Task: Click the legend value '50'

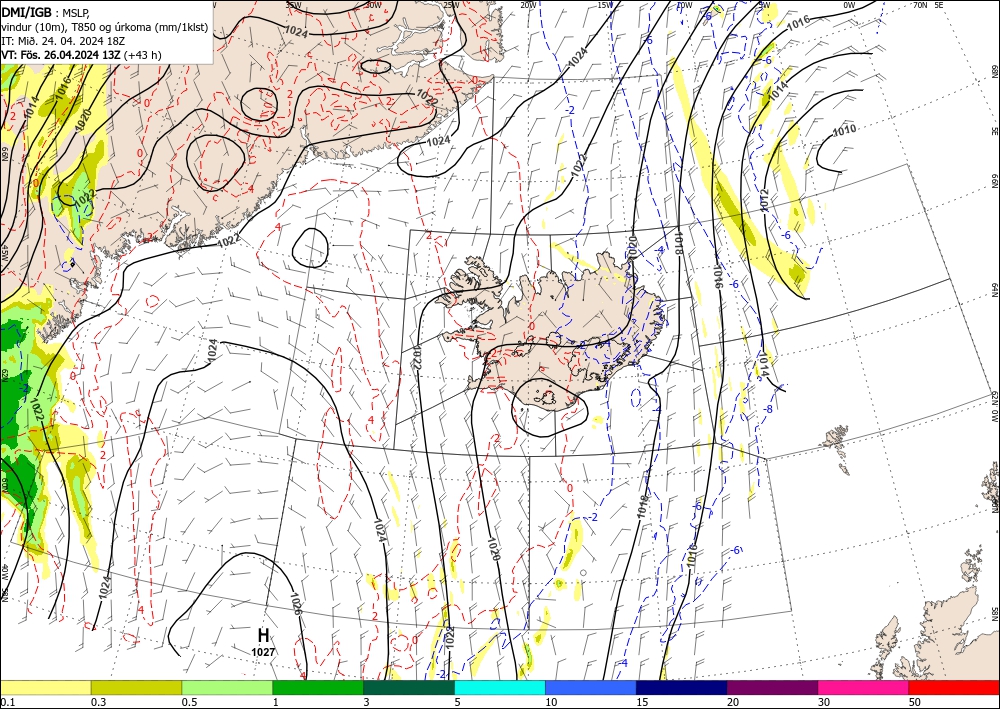Action: [x=915, y=702]
